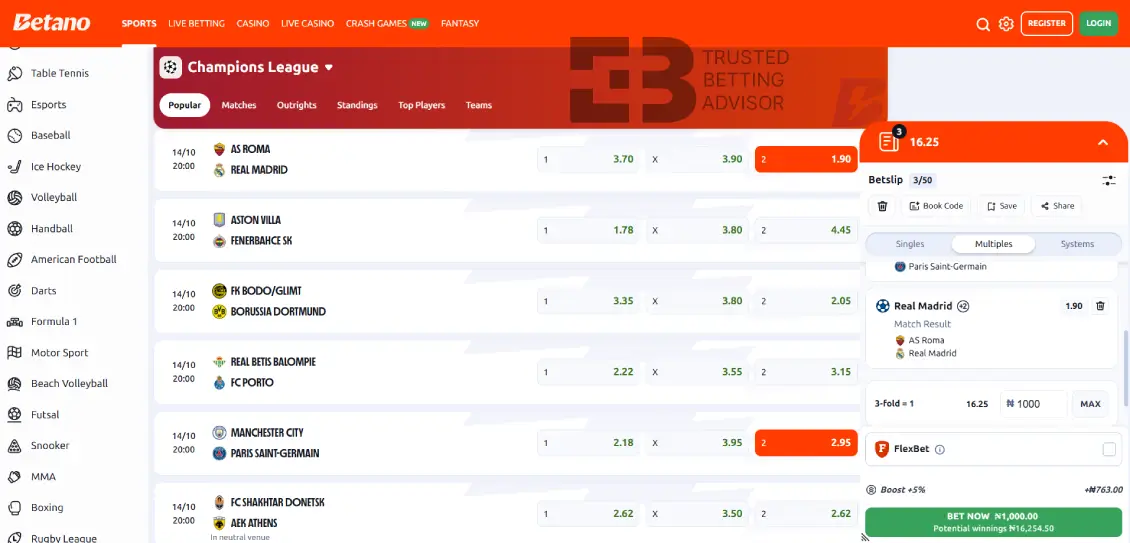Click the Register button
This screenshot has height=543, width=1130.
tap(1046, 23)
